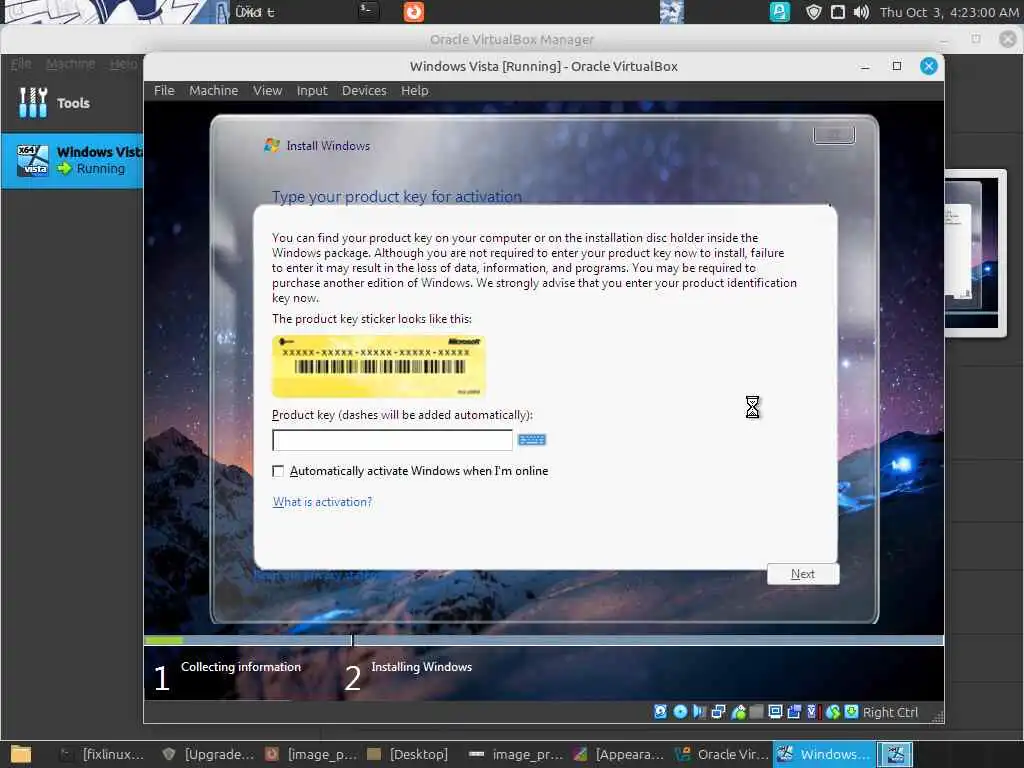Switch to the Windows... taskbar window
The width and height of the screenshot is (1024, 768).
[x=824, y=754]
